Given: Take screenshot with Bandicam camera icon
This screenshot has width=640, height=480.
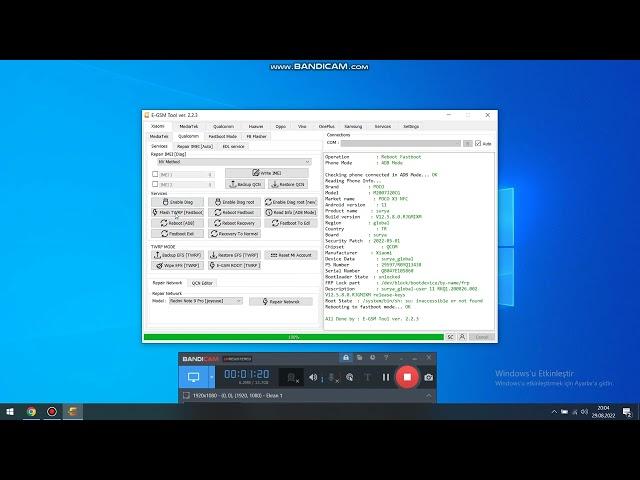Looking at the screenshot, I should point(429,378).
